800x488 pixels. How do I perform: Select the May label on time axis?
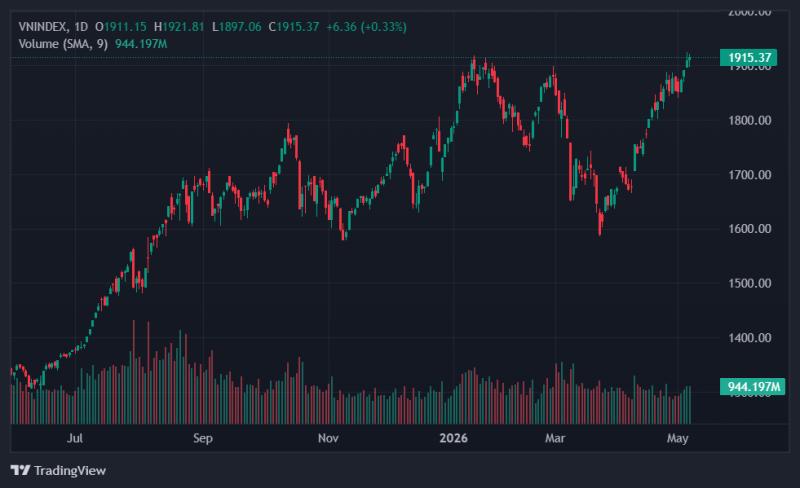678,438
